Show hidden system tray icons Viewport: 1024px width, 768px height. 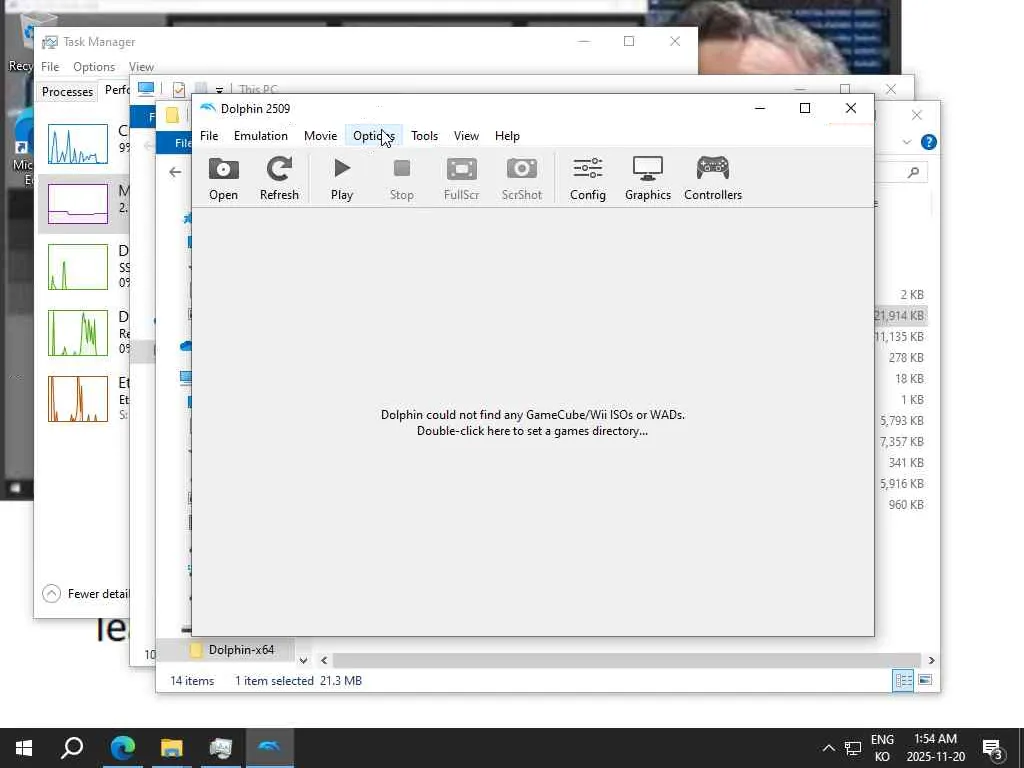(x=828, y=748)
